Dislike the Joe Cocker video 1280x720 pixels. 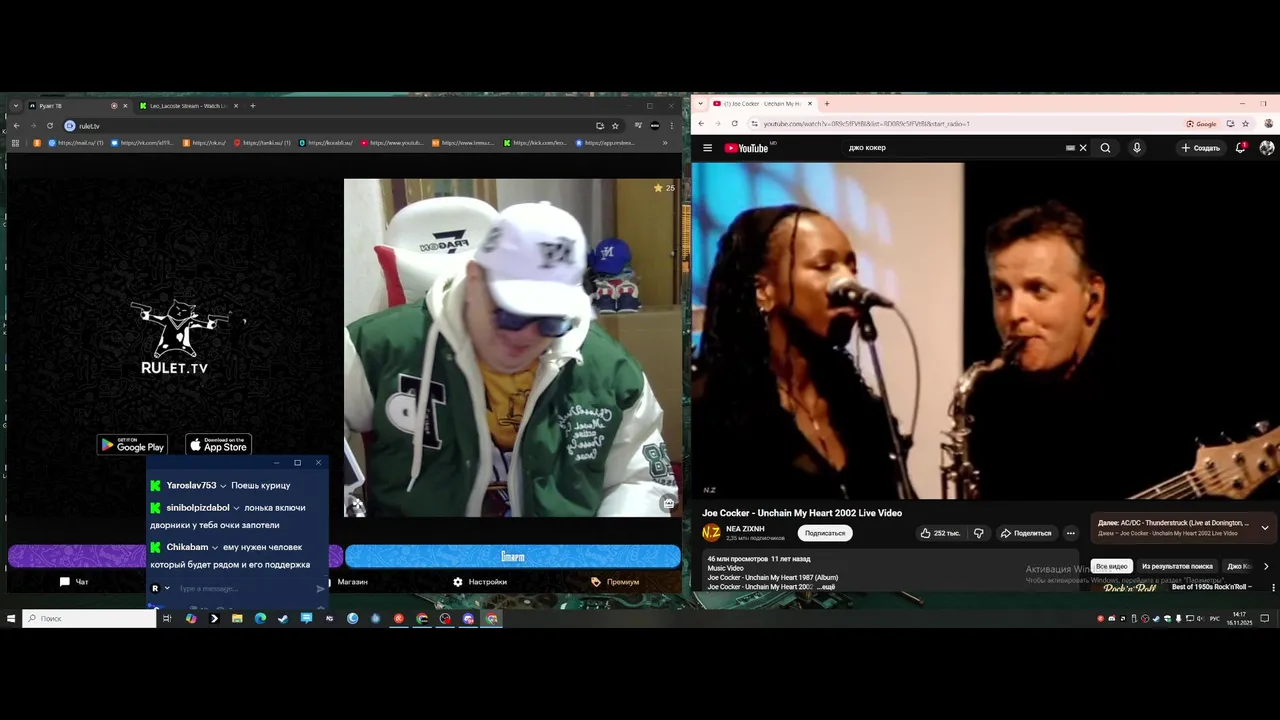tap(979, 533)
